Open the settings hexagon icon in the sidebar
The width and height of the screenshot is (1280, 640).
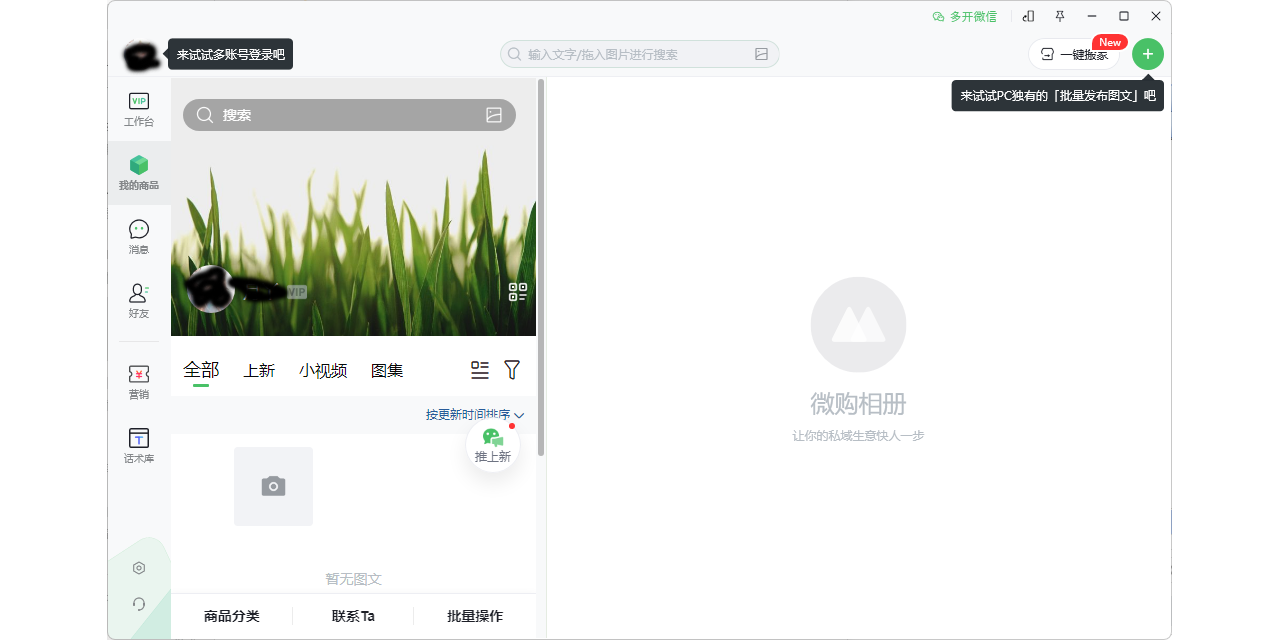click(139, 568)
